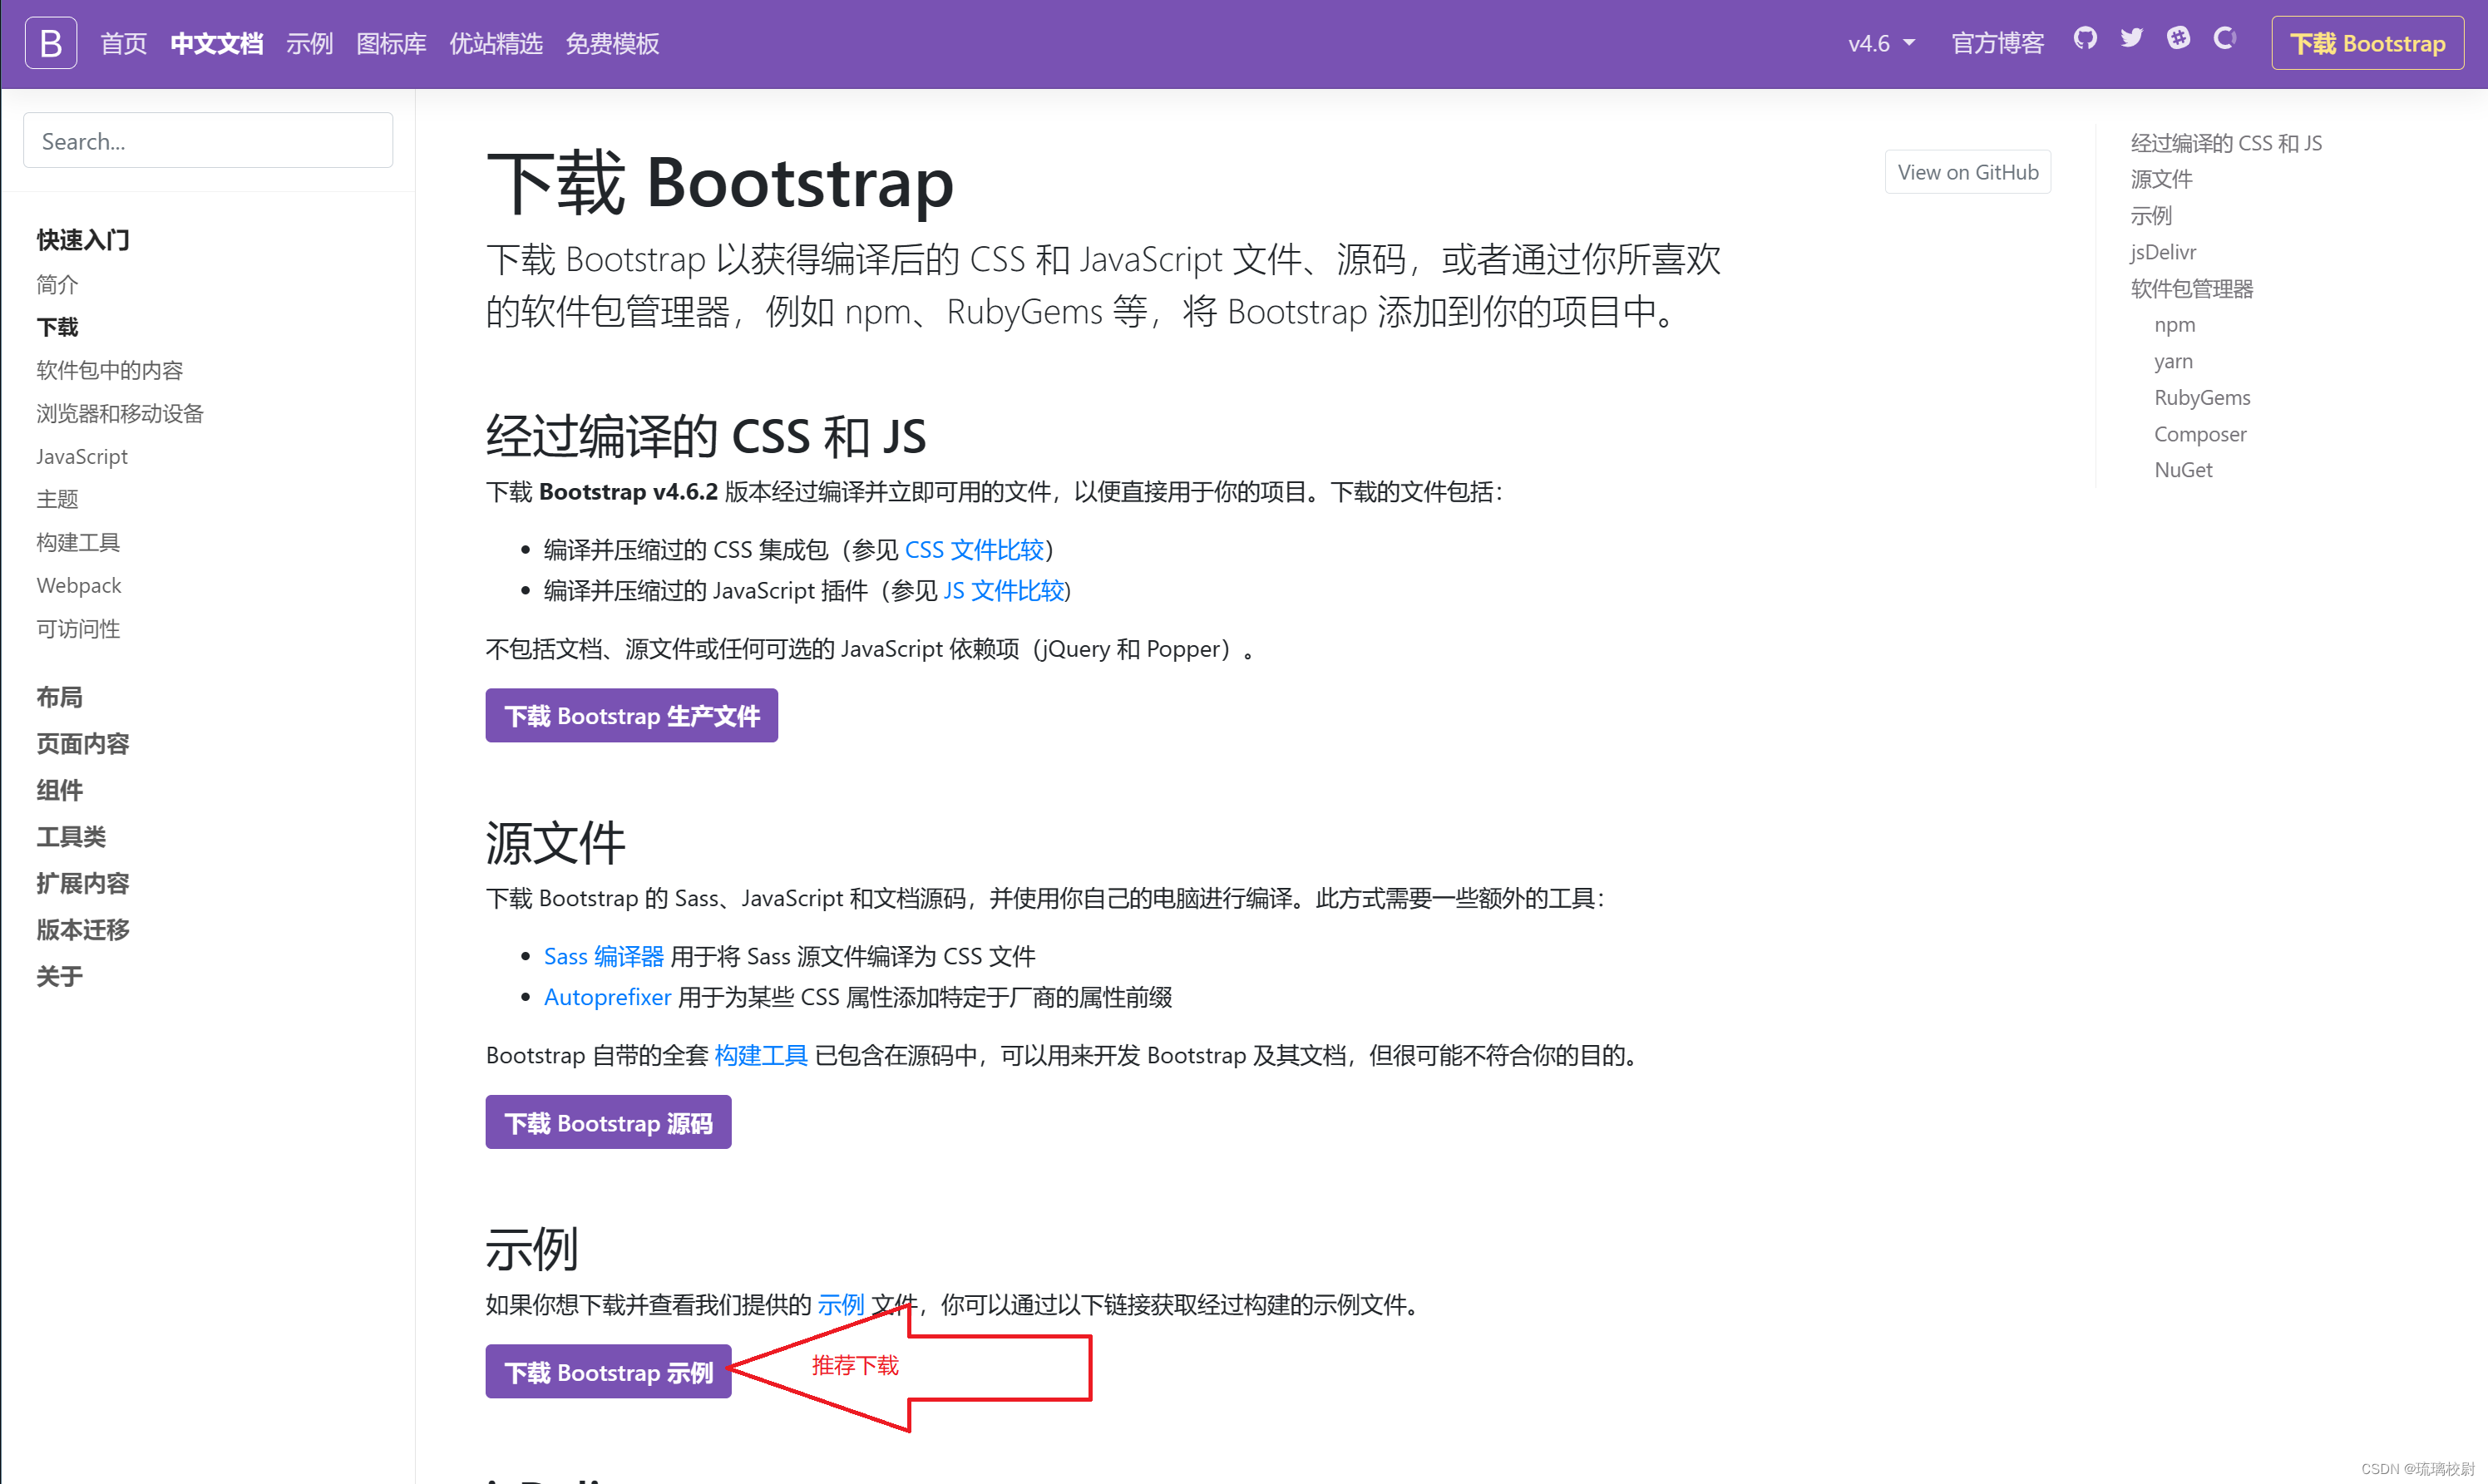This screenshot has width=2488, height=1484.
Task: Open the Sass 编译器 link
Action: 603,956
